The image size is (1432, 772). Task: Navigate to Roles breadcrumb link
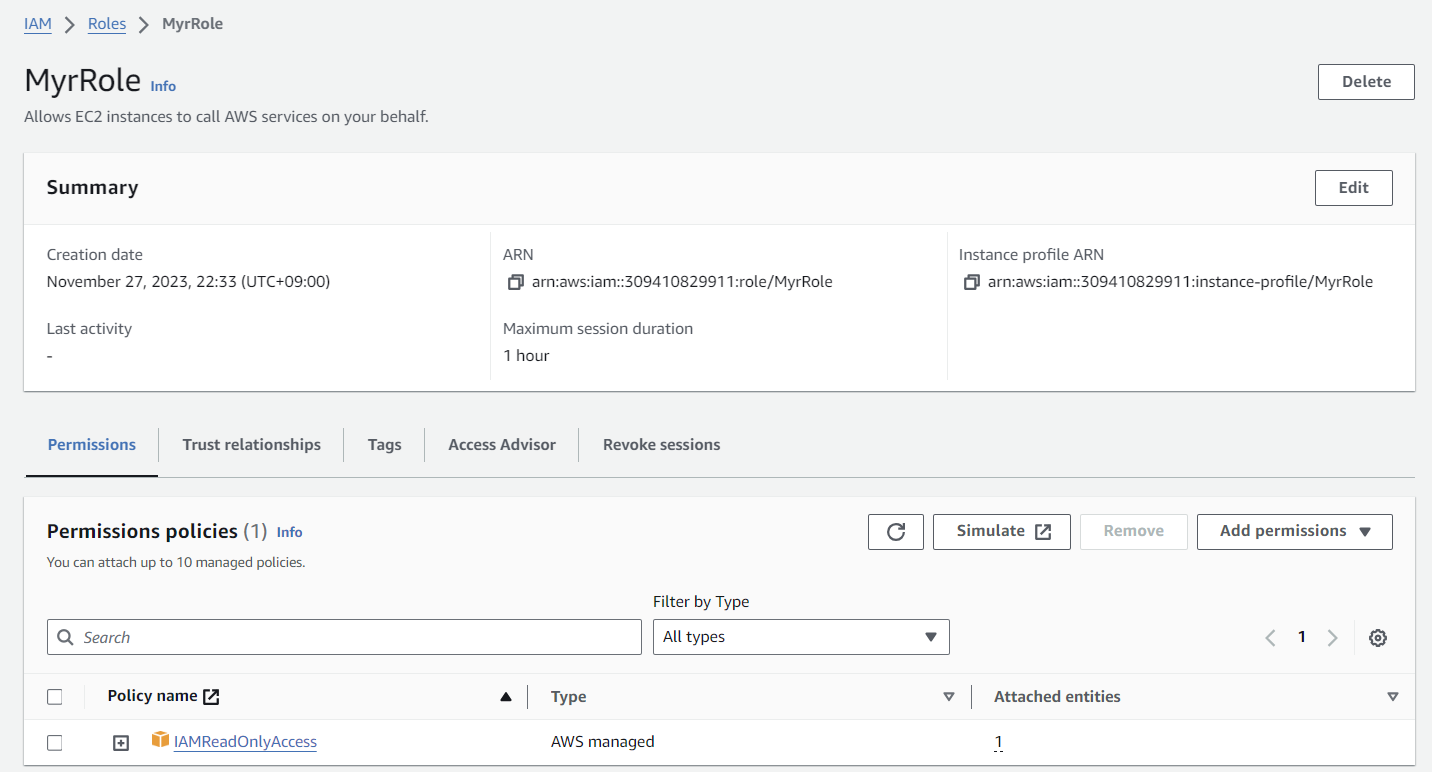point(107,24)
